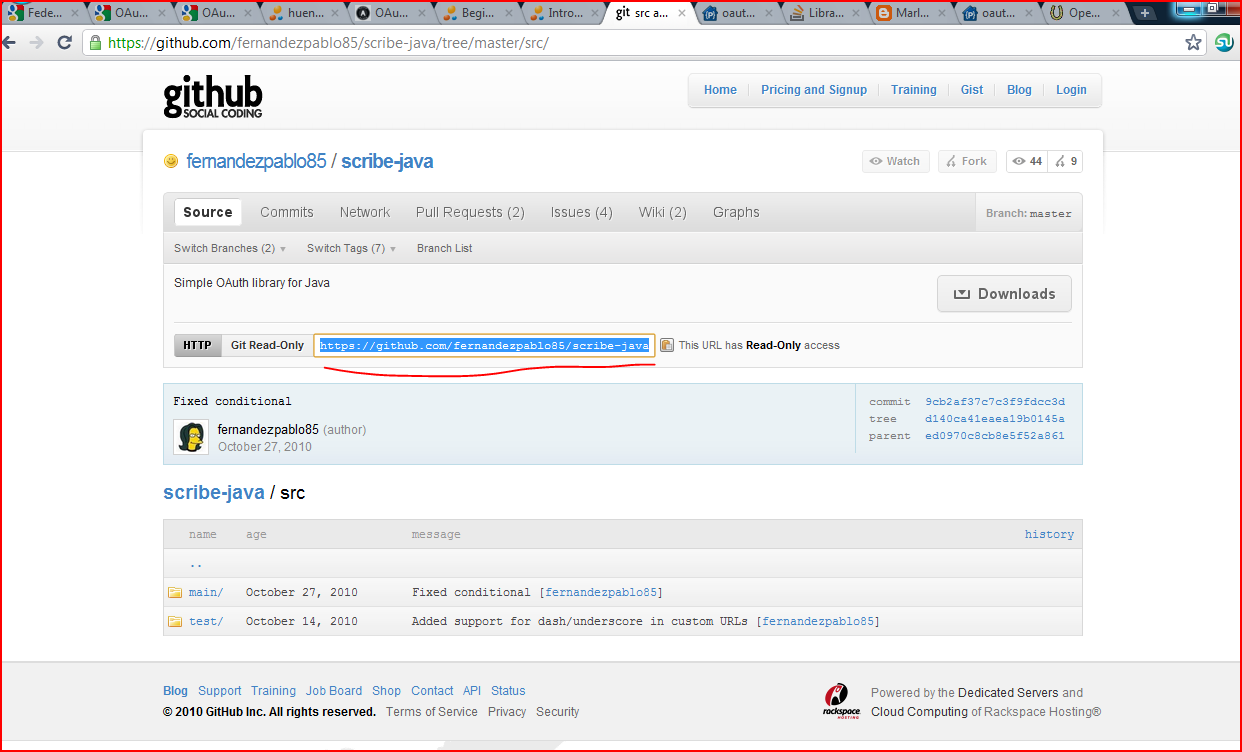Click the Gist link in top navigation
This screenshot has height=752, width=1242.
pyautogui.click(x=972, y=90)
